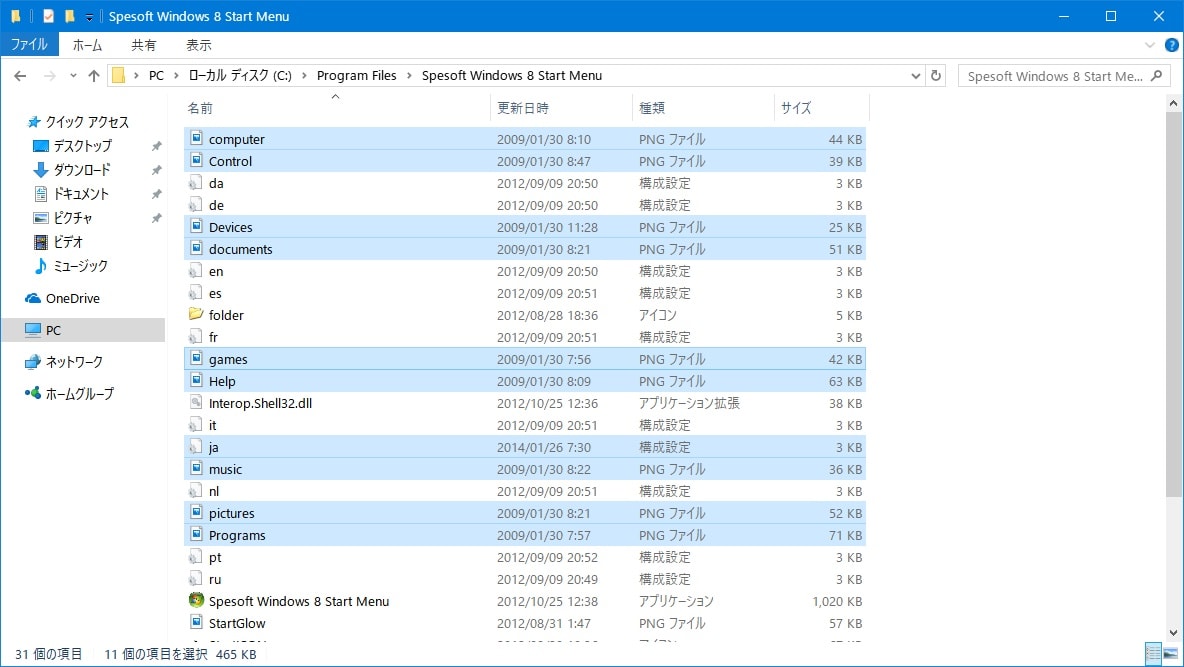Go back with the back arrow
Image resolution: width=1184 pixels, height=667 pixels.
[20, 76]
